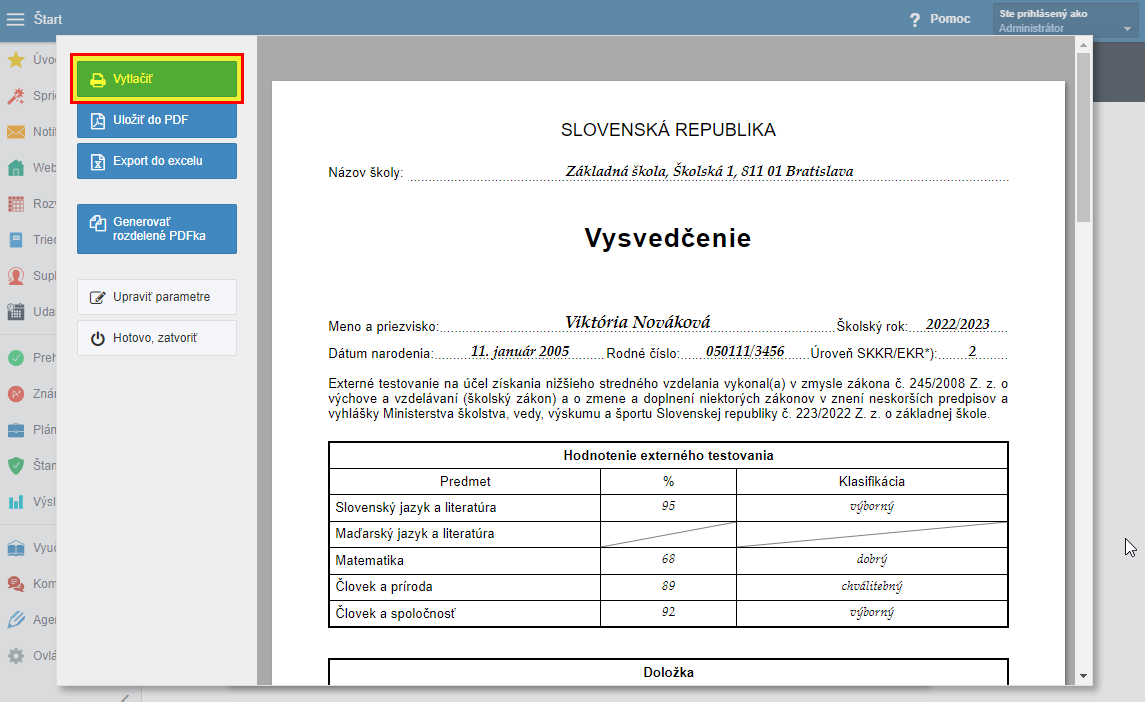
Task: Click the Predmet column header
Action: (465, 481)
